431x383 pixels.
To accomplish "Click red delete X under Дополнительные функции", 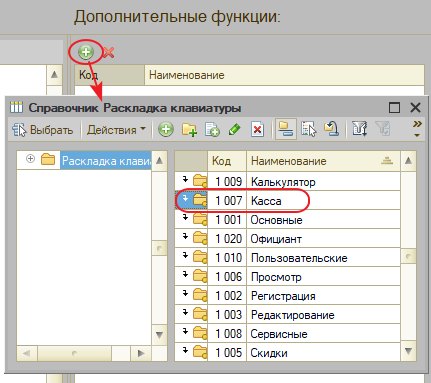I will (x=108, y=52).
